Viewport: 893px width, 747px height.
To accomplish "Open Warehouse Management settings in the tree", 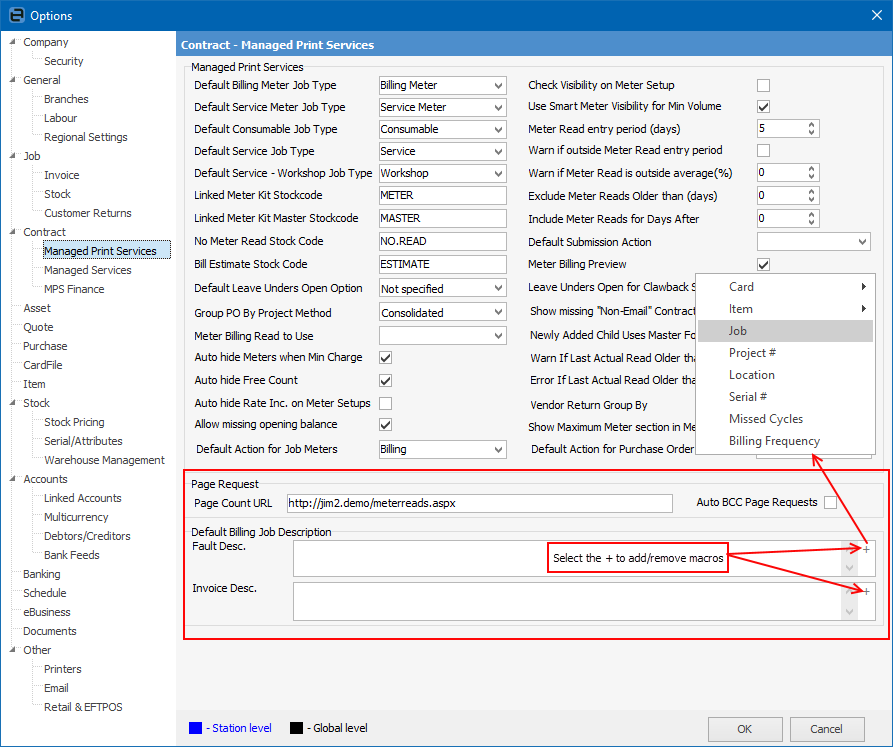I will 104,460.
